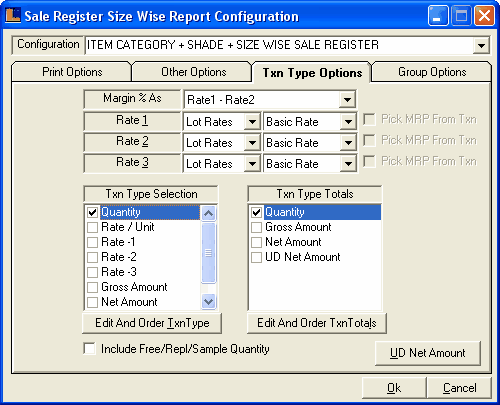Viewport: 500px width, 405px height.
Task: Check Rate / Unit in Txn Type Selection
Action: (x=92, y=228)
